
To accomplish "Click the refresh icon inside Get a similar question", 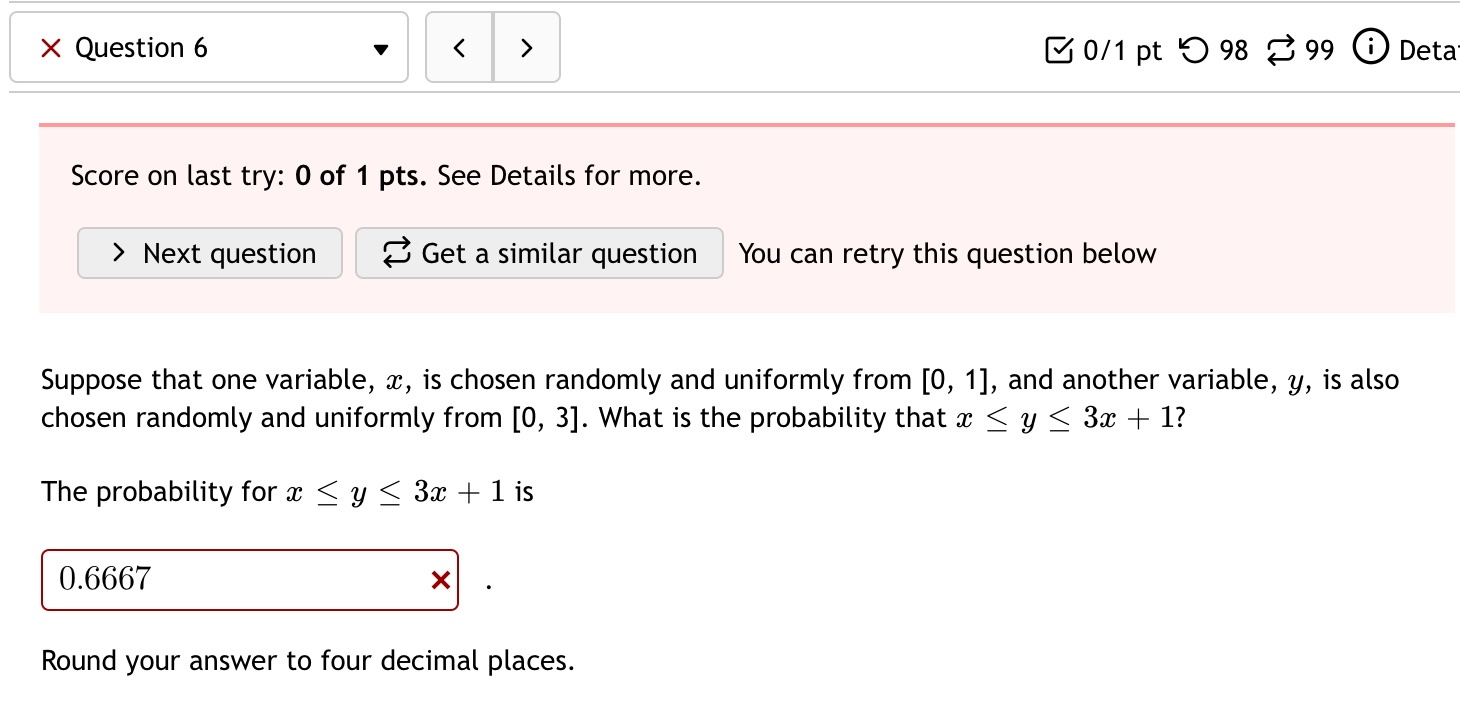I will [396, 253].
